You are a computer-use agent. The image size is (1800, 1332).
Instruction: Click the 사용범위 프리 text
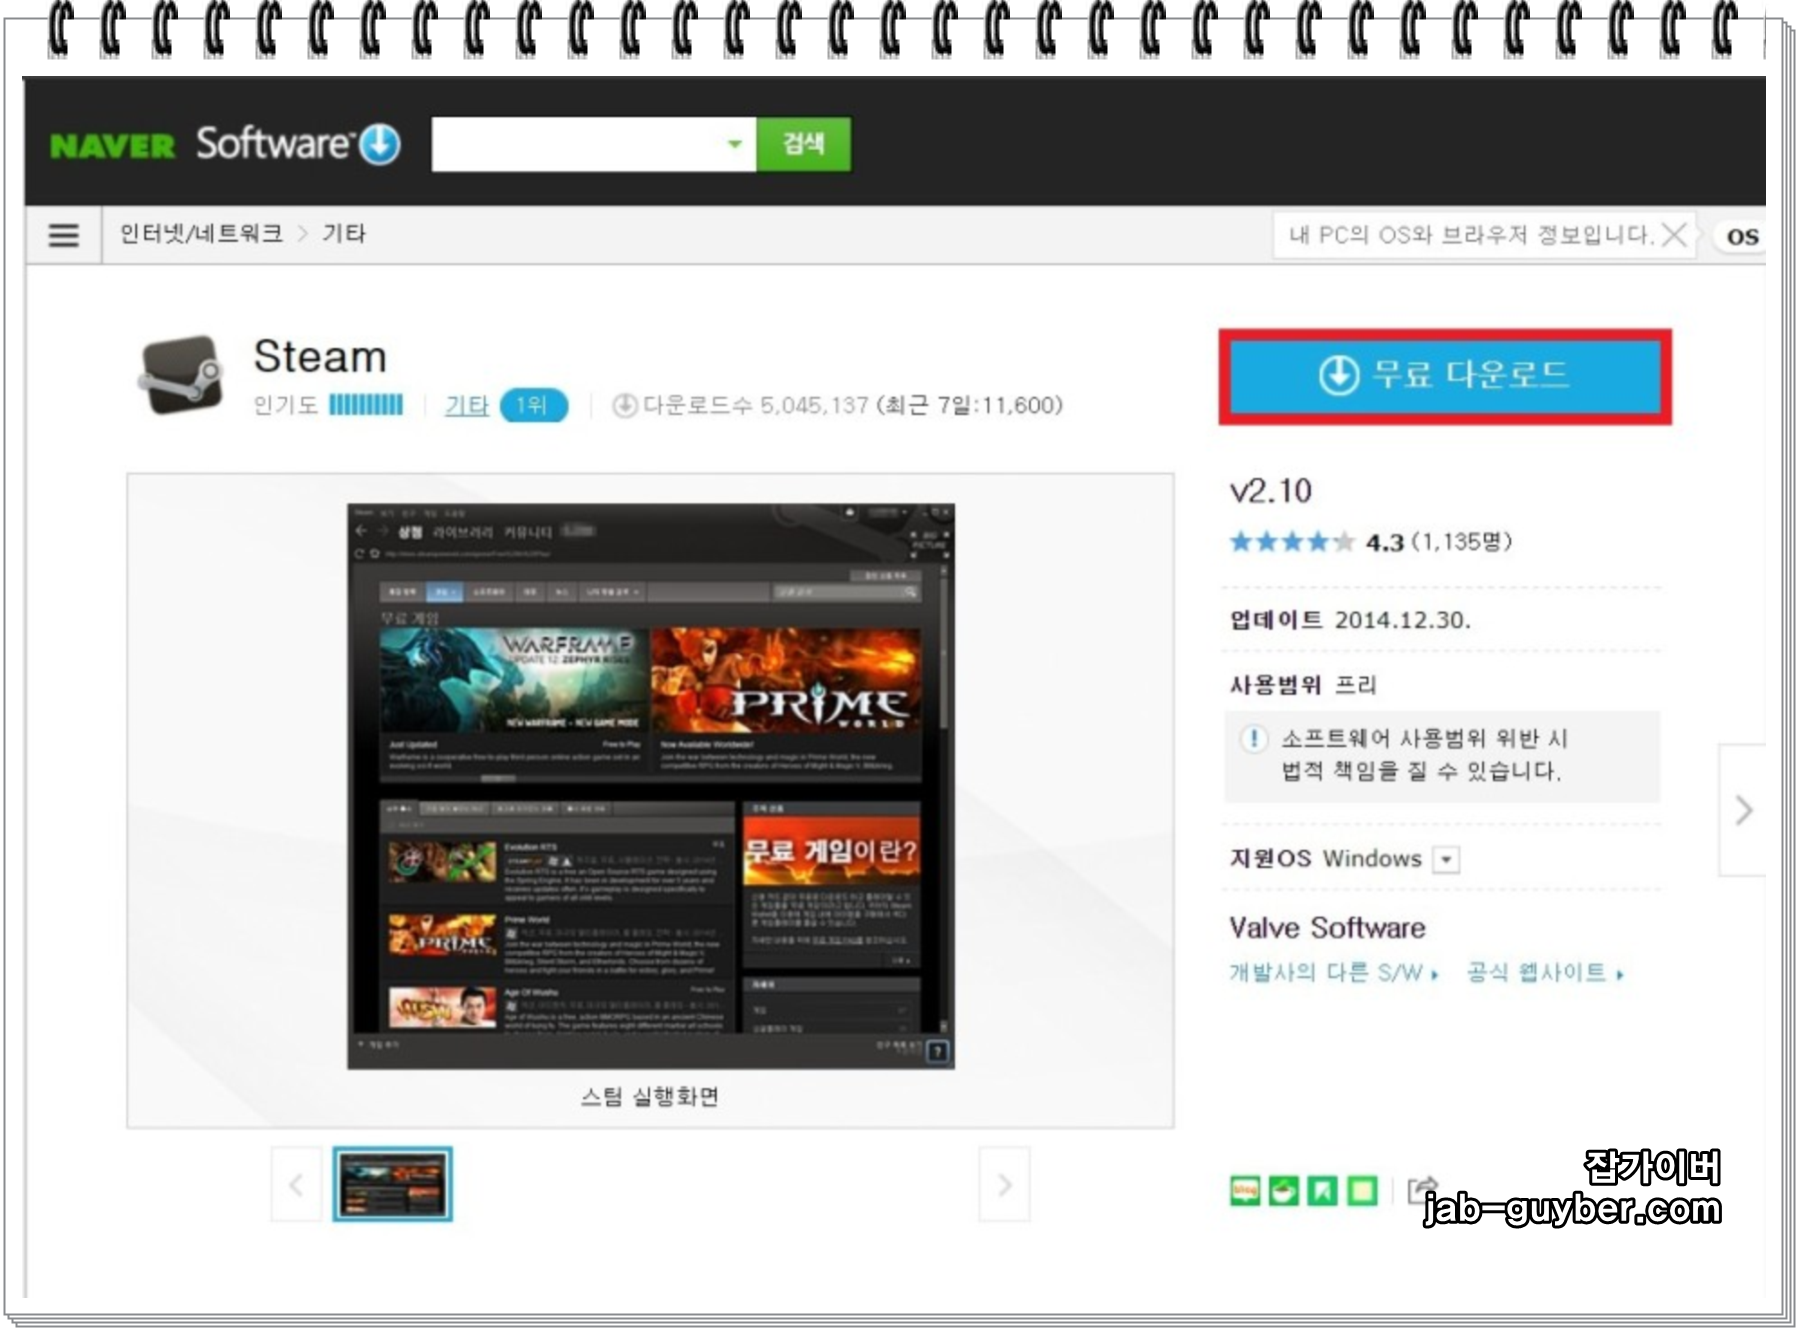coord(1303,685)
